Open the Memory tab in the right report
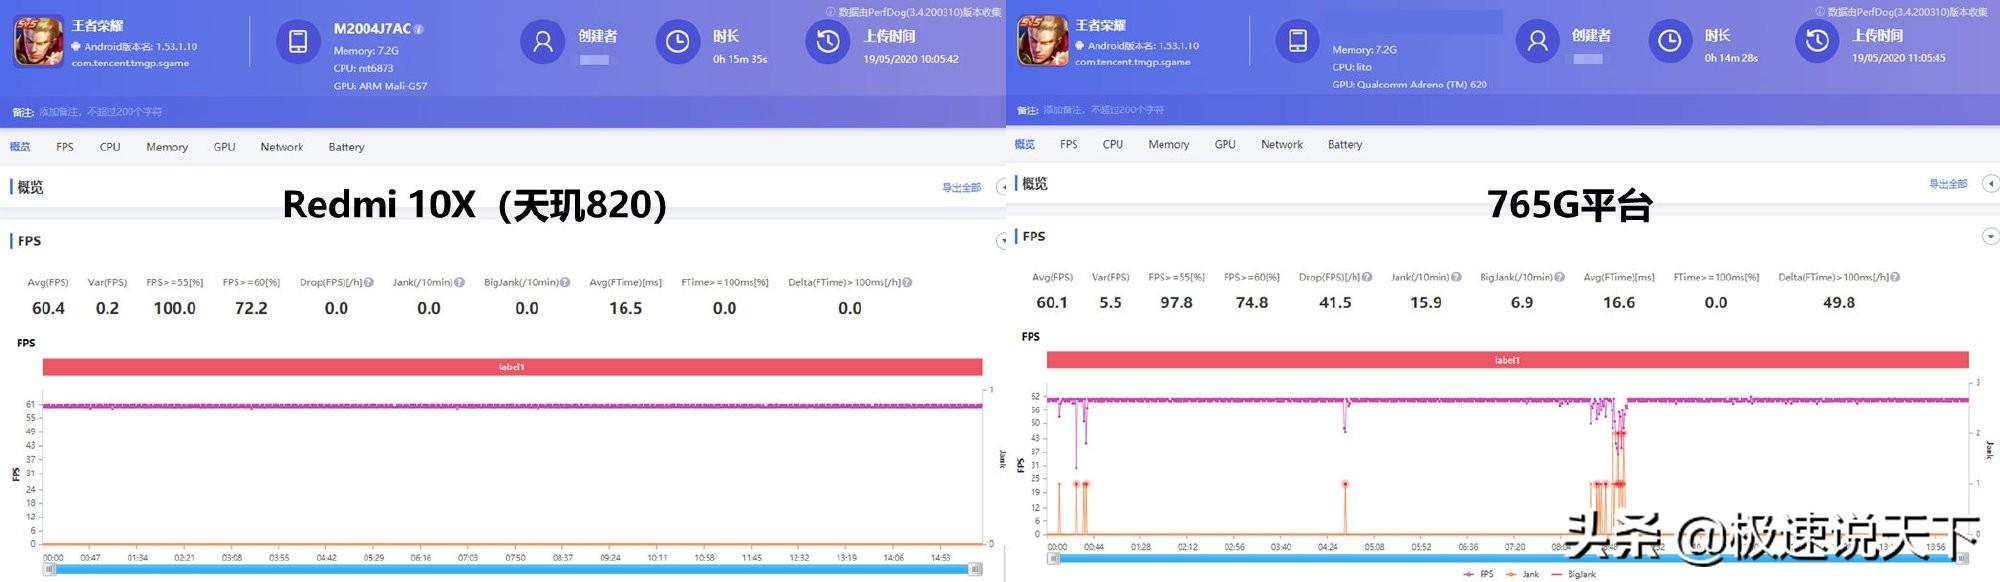Screen dimensions: 2000x582 (1169, 145)
